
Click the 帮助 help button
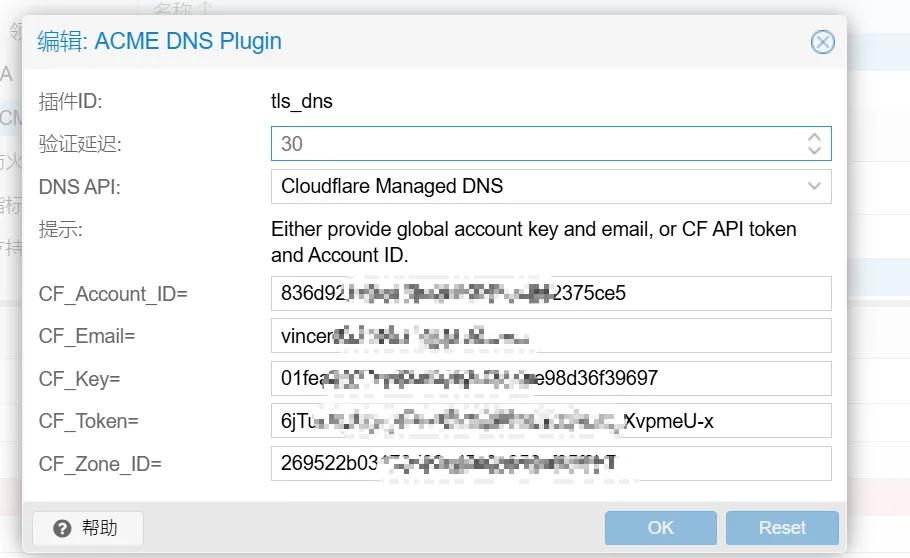(88, 528)
